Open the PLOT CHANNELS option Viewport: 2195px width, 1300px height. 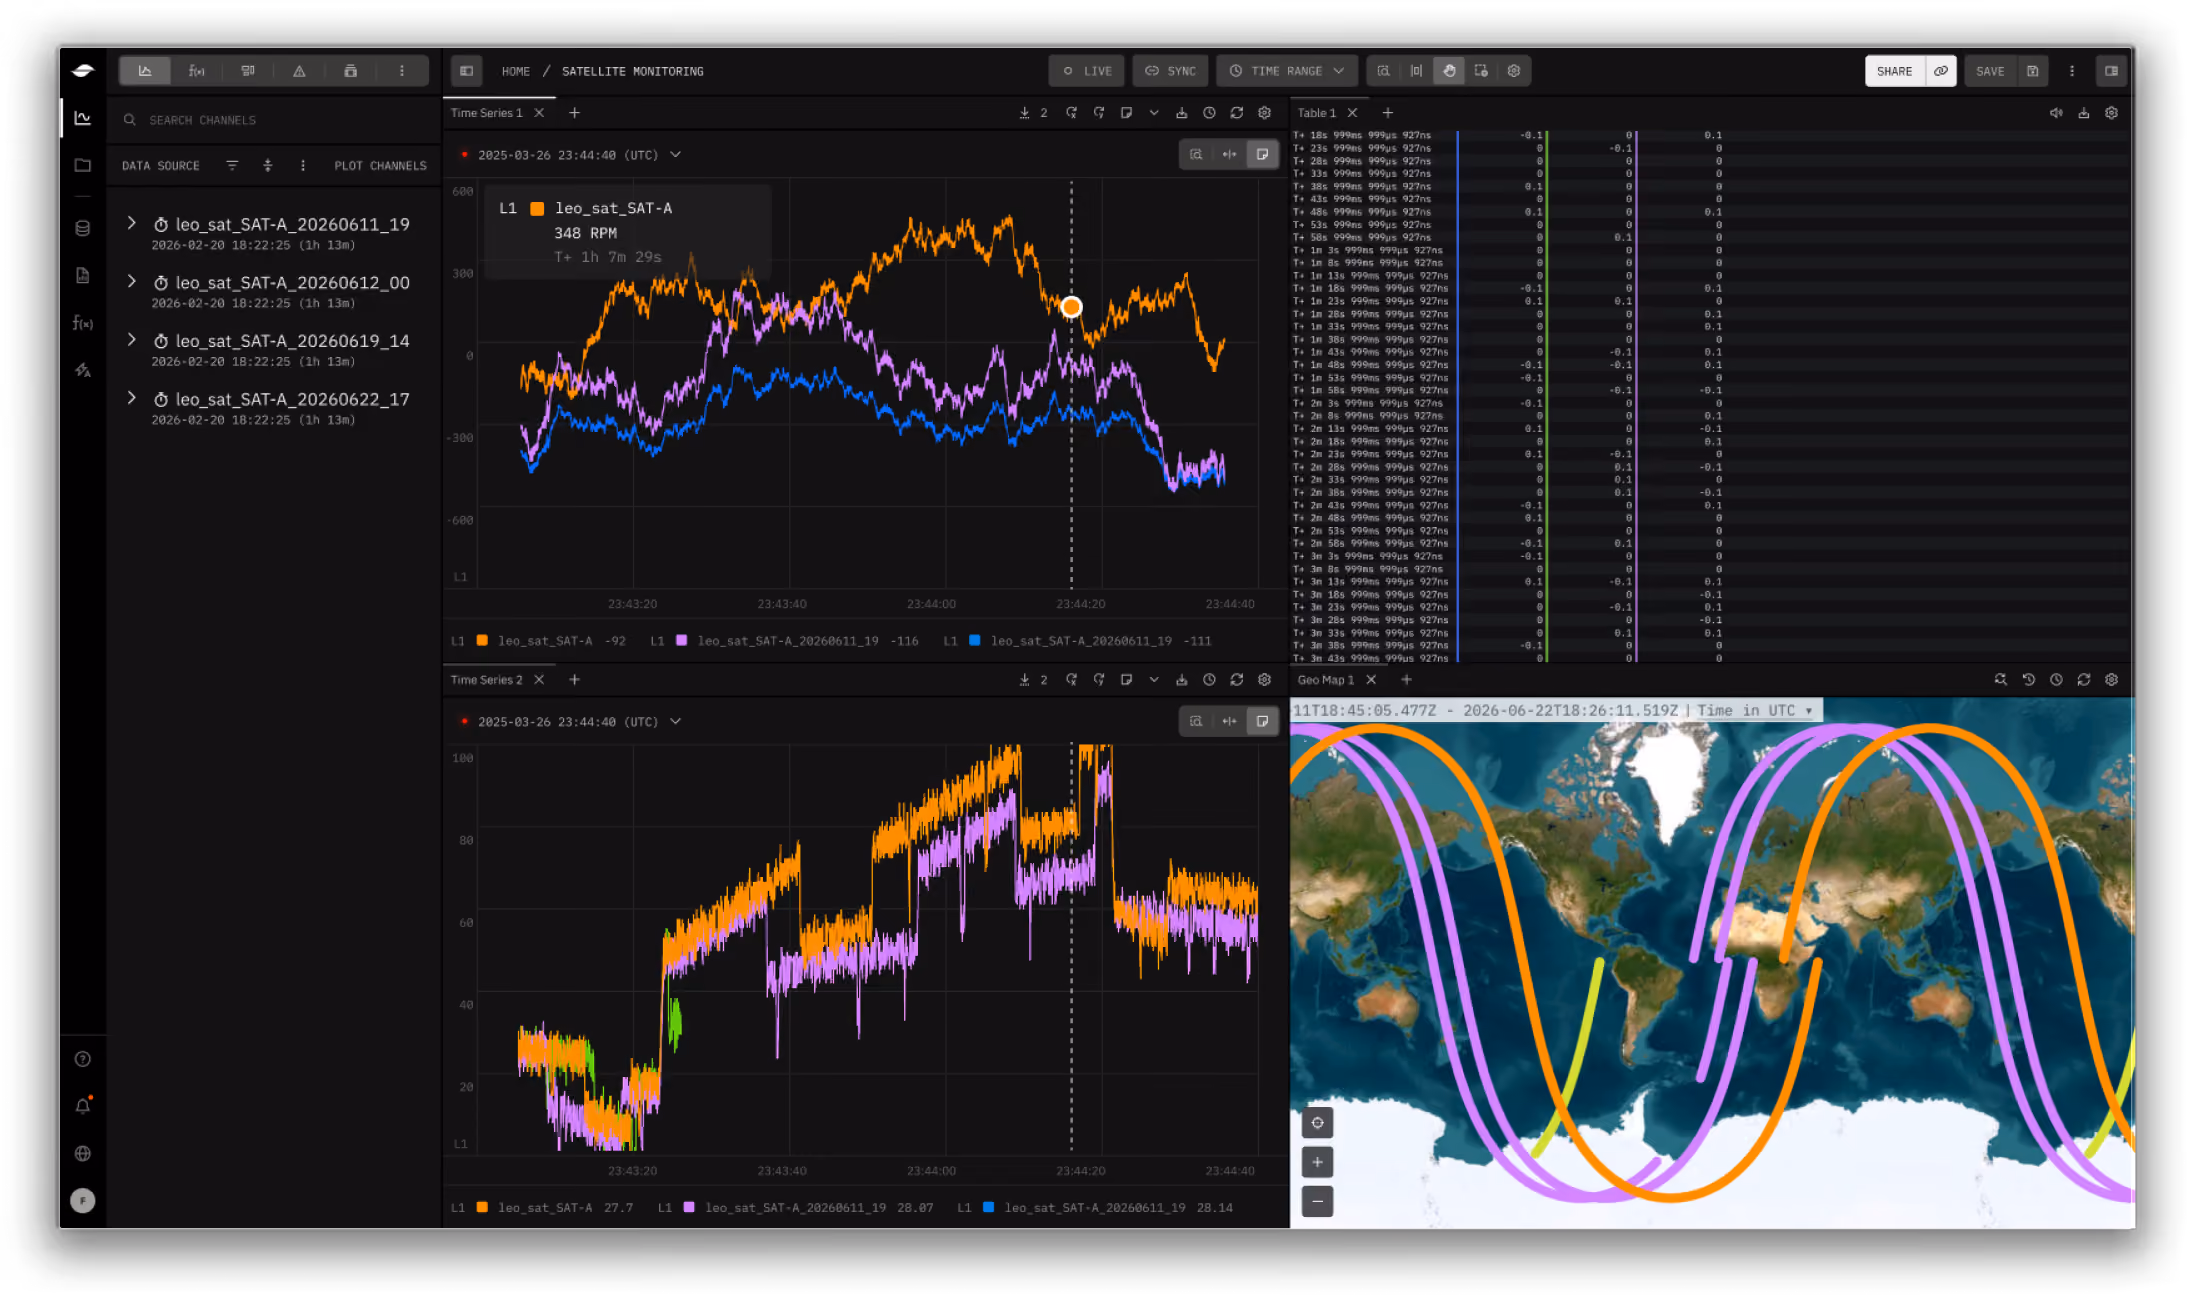click(380, 166)
